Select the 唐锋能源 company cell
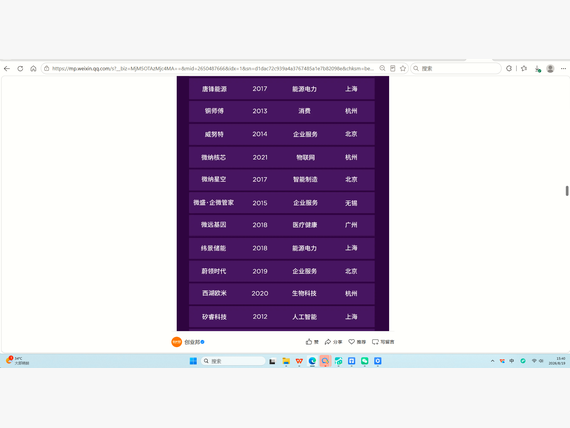The height and width of the screenshot is (428, 570). (x=214, y=89)
